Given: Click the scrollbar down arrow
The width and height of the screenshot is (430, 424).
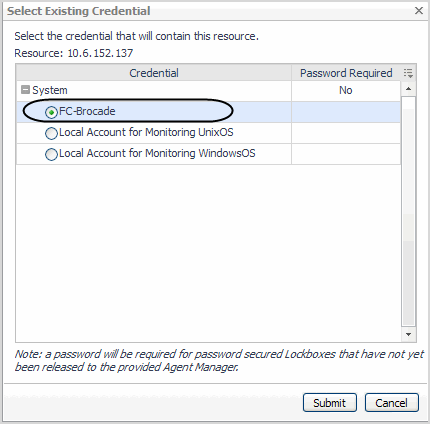Looking at the screenshot, I should tap(408, 334).
